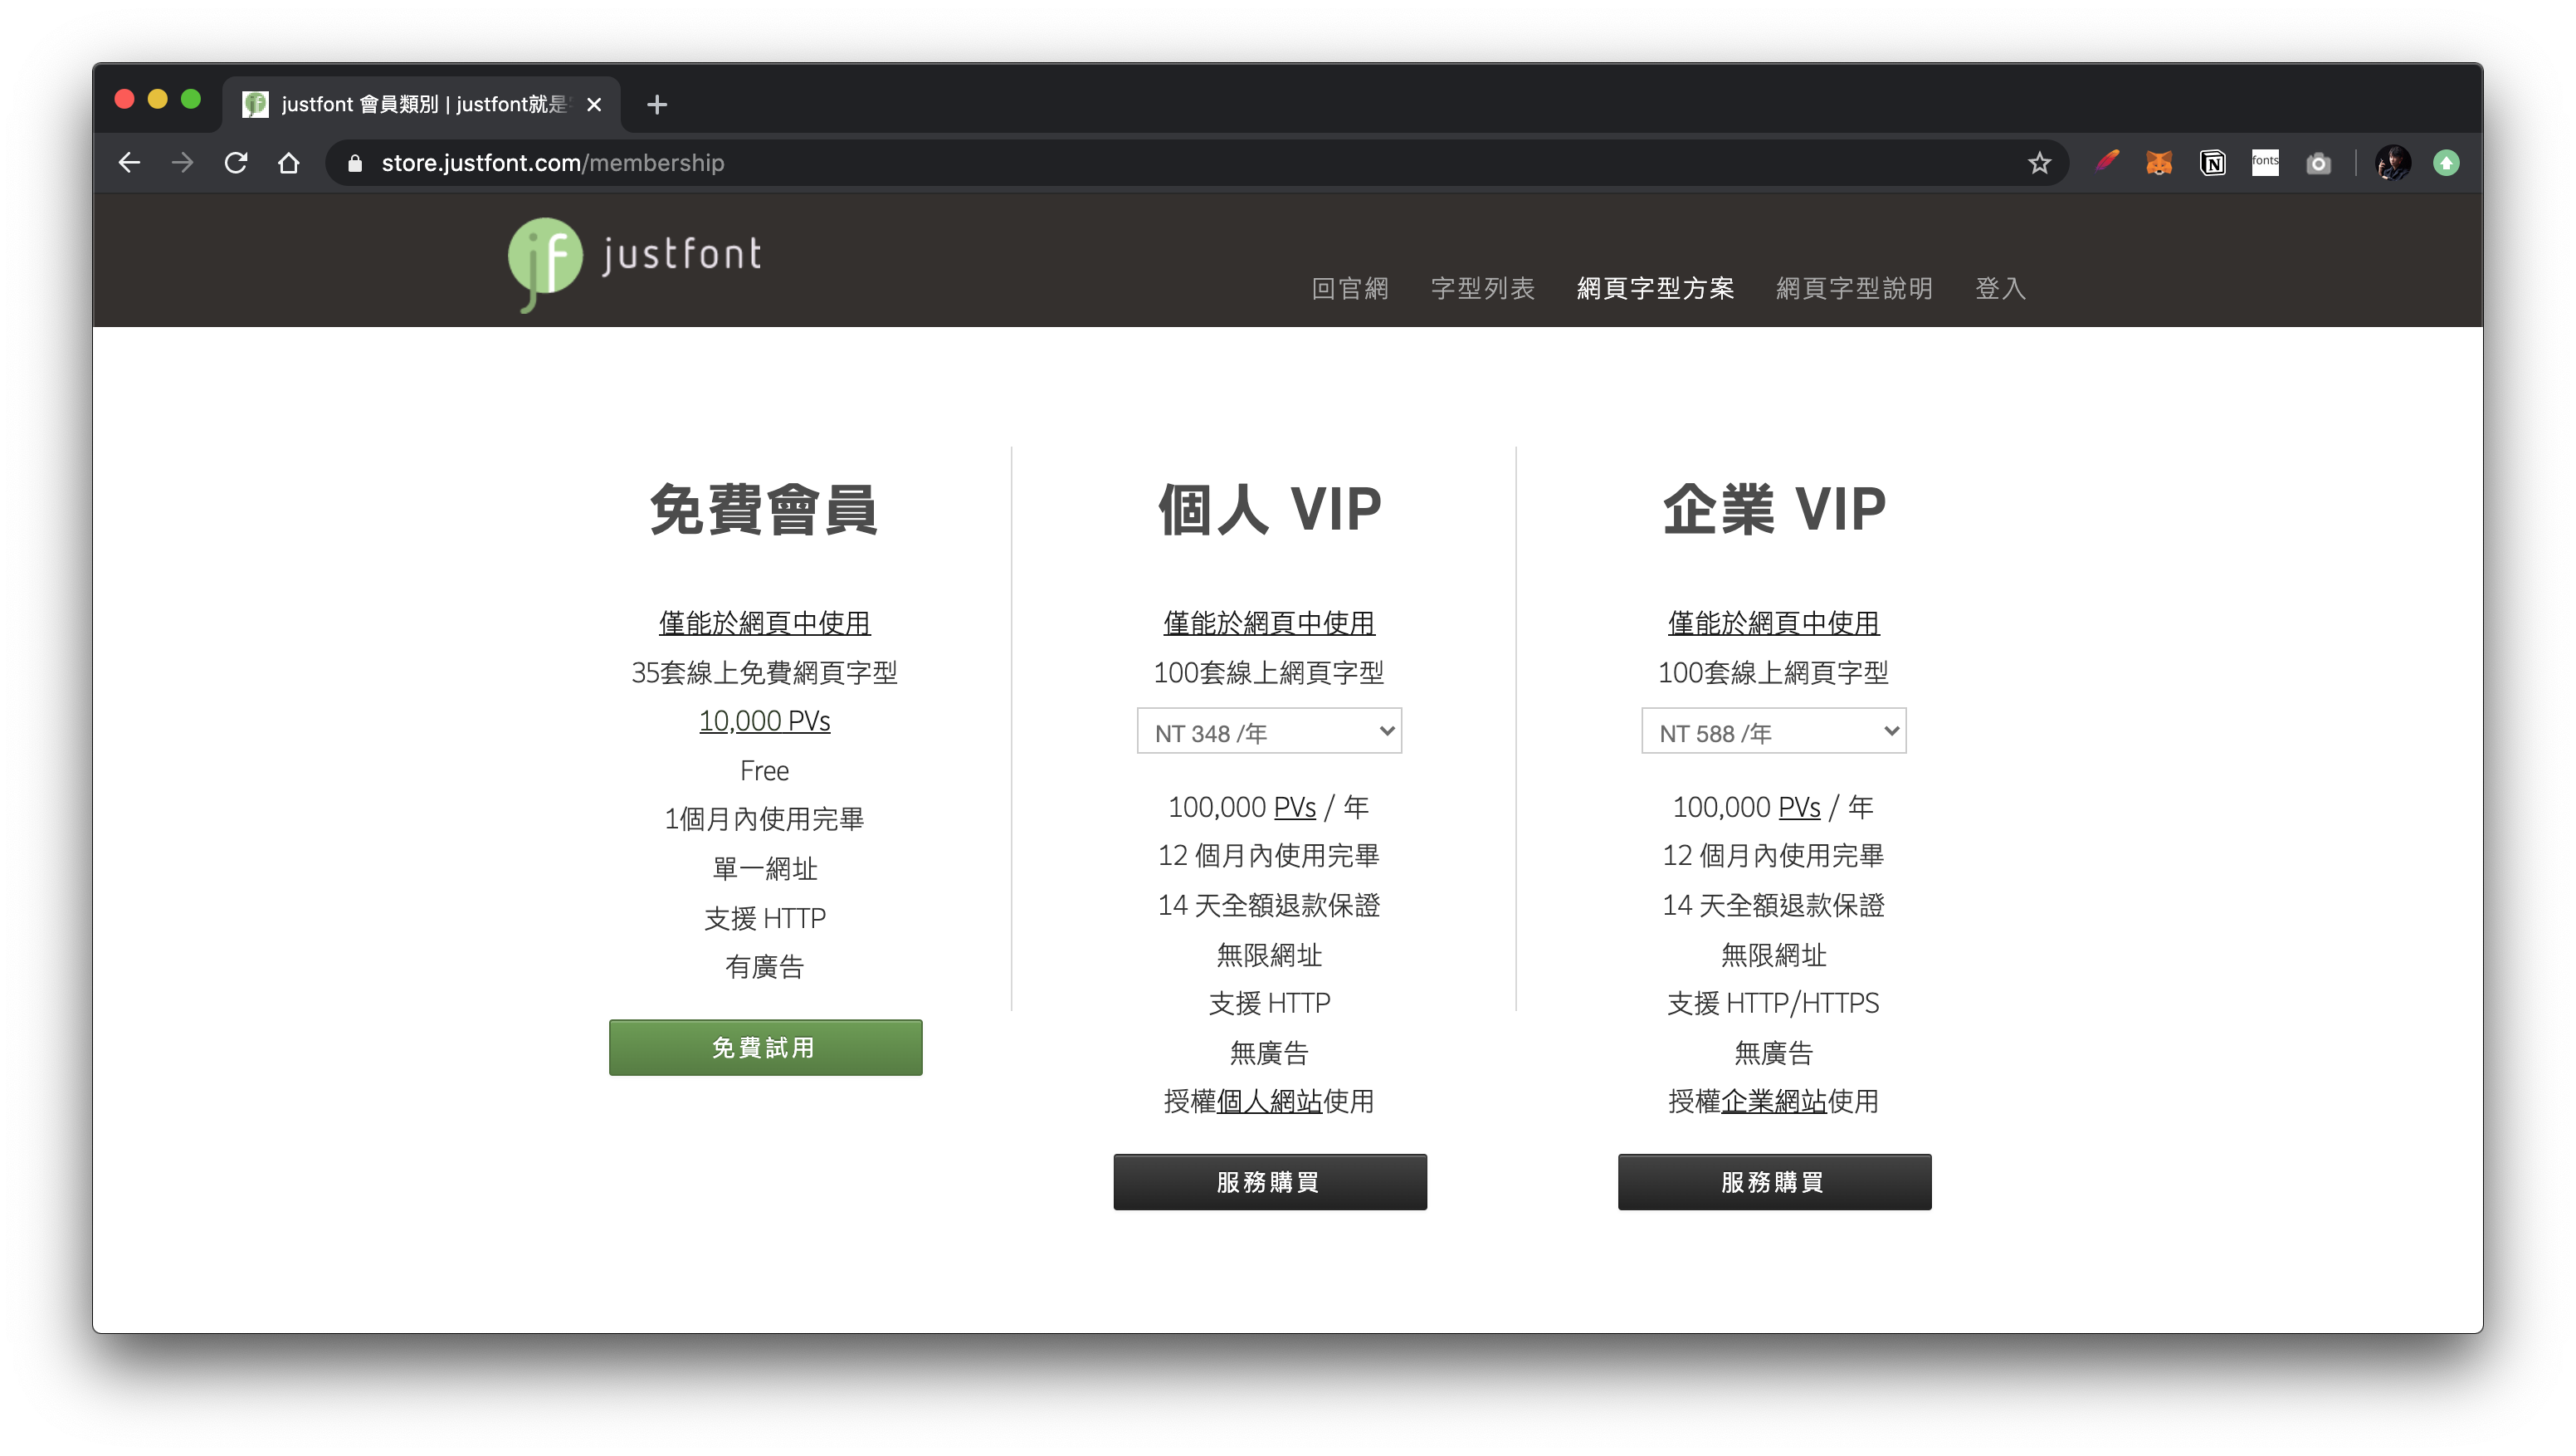2576x1456 pixels.
Task: Click the 個人網站 underlined link
Action: click(x=1269, y=1101)
